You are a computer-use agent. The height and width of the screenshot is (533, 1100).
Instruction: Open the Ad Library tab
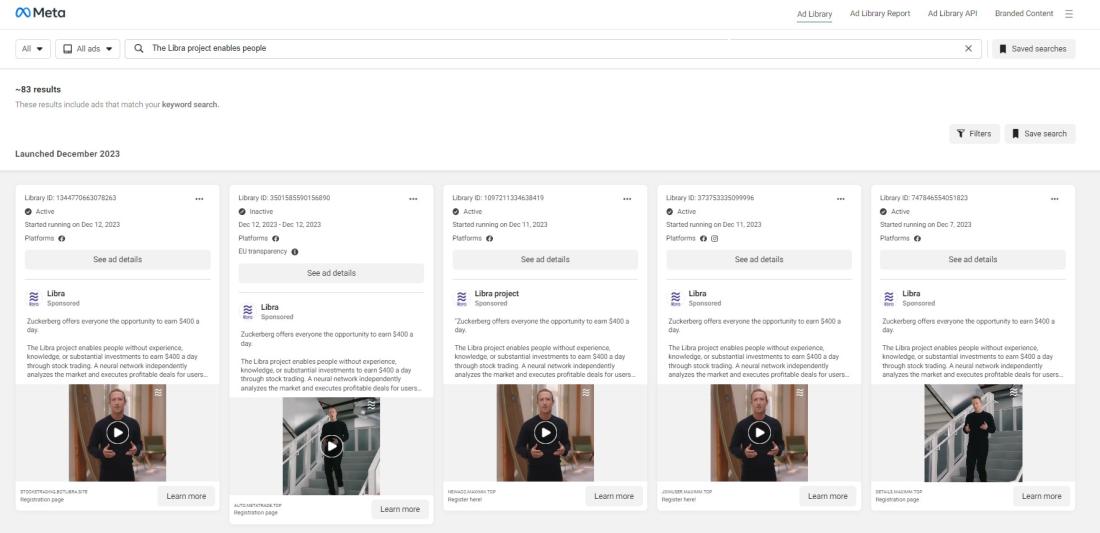tap(814, 14)
